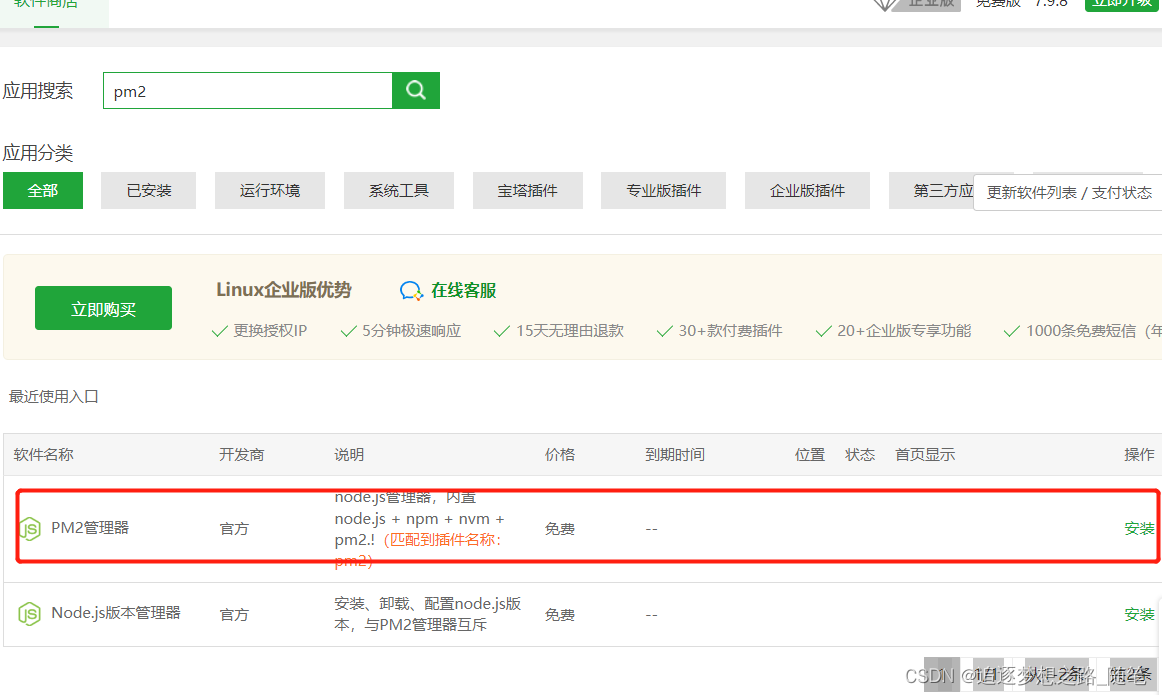This screenshot has height=695, width=1162.
Task: Click the 5分钟极速响应 feature text
Action: (x=411, y=330)
